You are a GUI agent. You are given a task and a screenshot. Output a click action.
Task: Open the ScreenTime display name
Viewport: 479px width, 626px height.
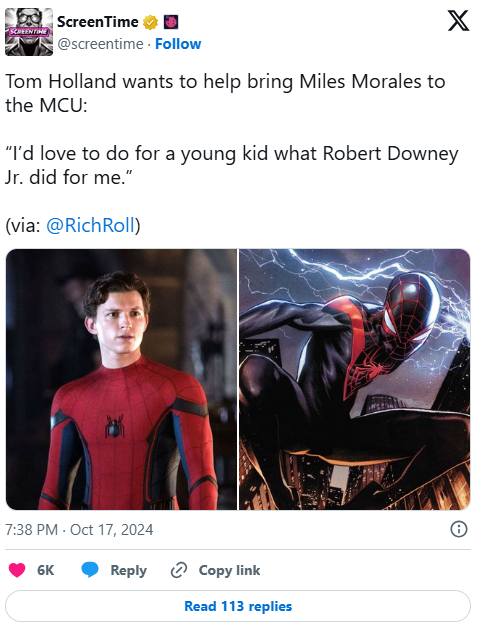point(98,22)
